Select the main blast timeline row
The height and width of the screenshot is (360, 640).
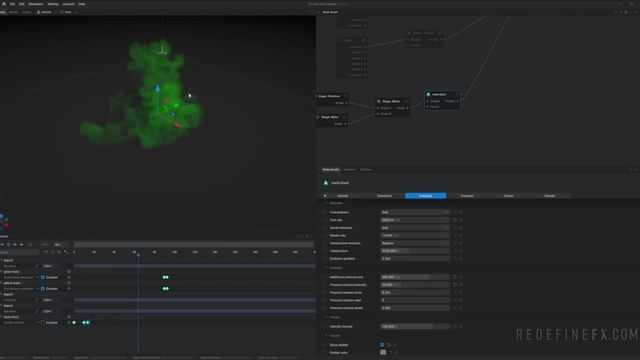(x=11, y=317)
